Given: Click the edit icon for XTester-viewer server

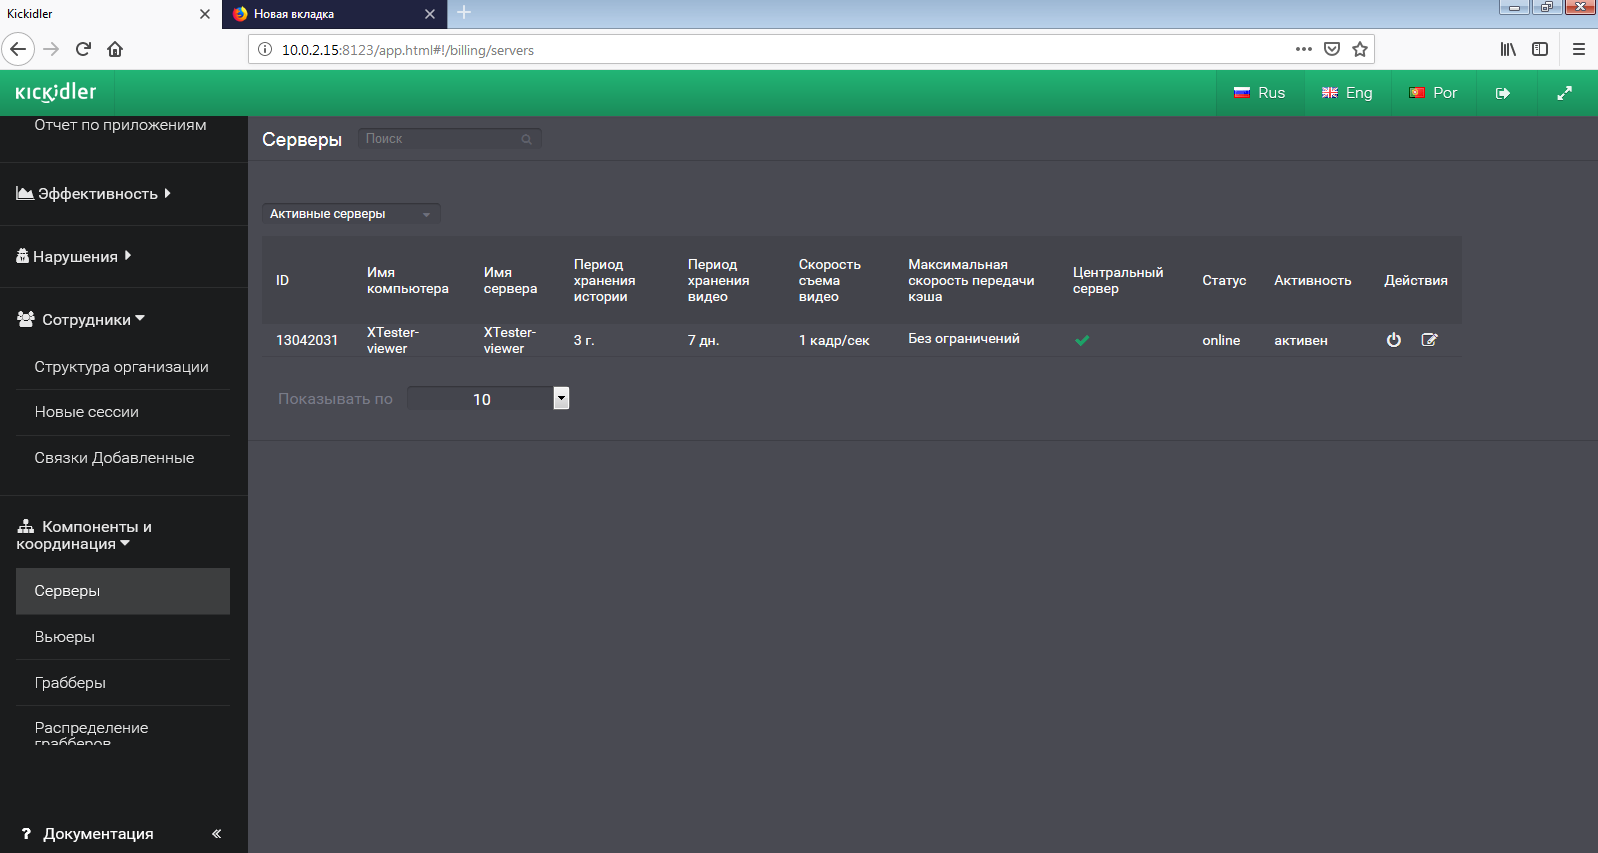Looking at the screenshot, I should tap(1429, 340).
